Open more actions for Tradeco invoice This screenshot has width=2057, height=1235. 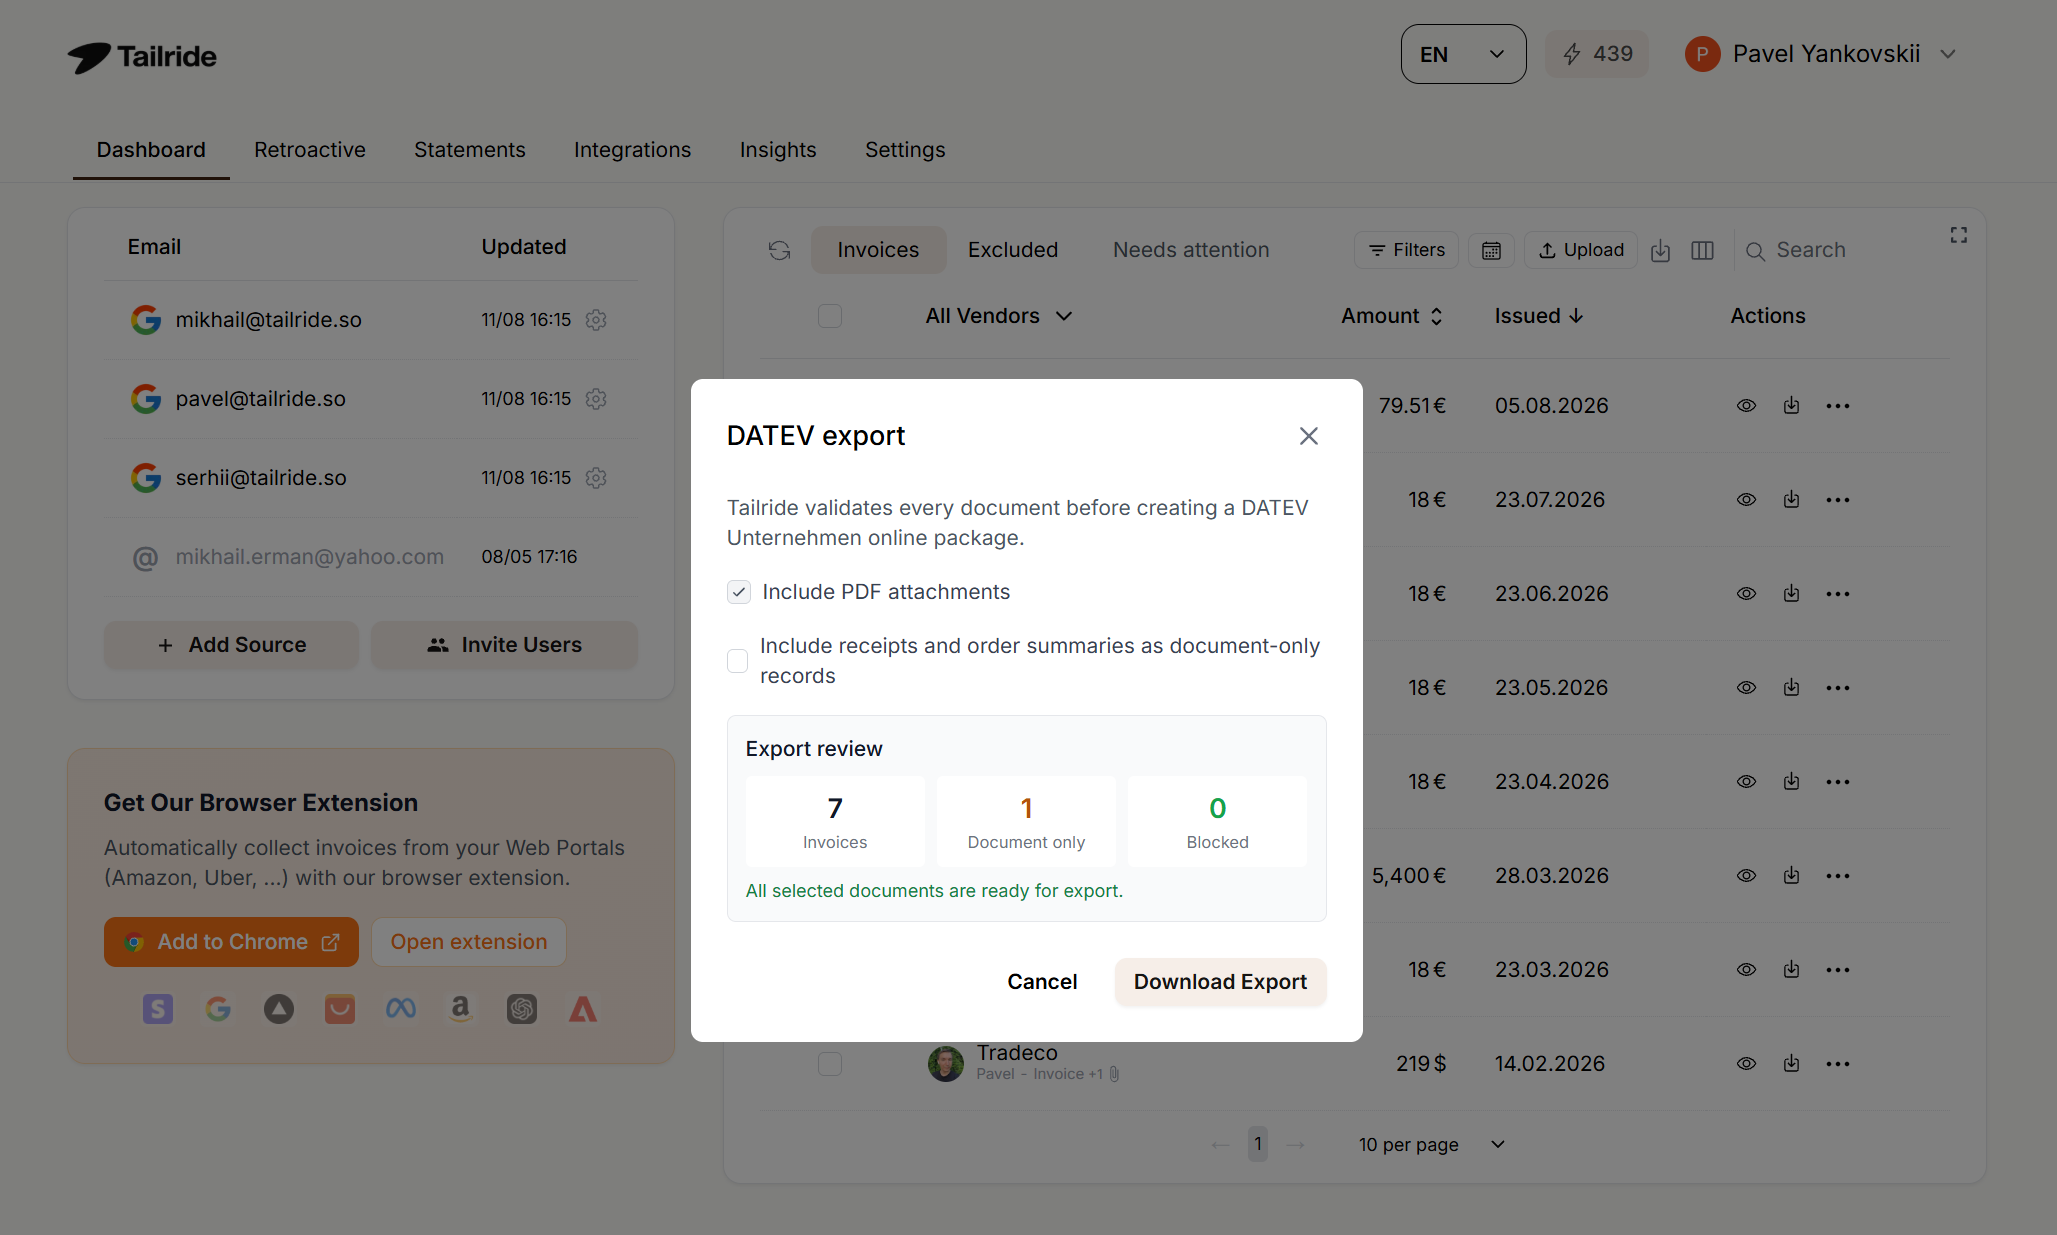(x=1838, y=1064)
